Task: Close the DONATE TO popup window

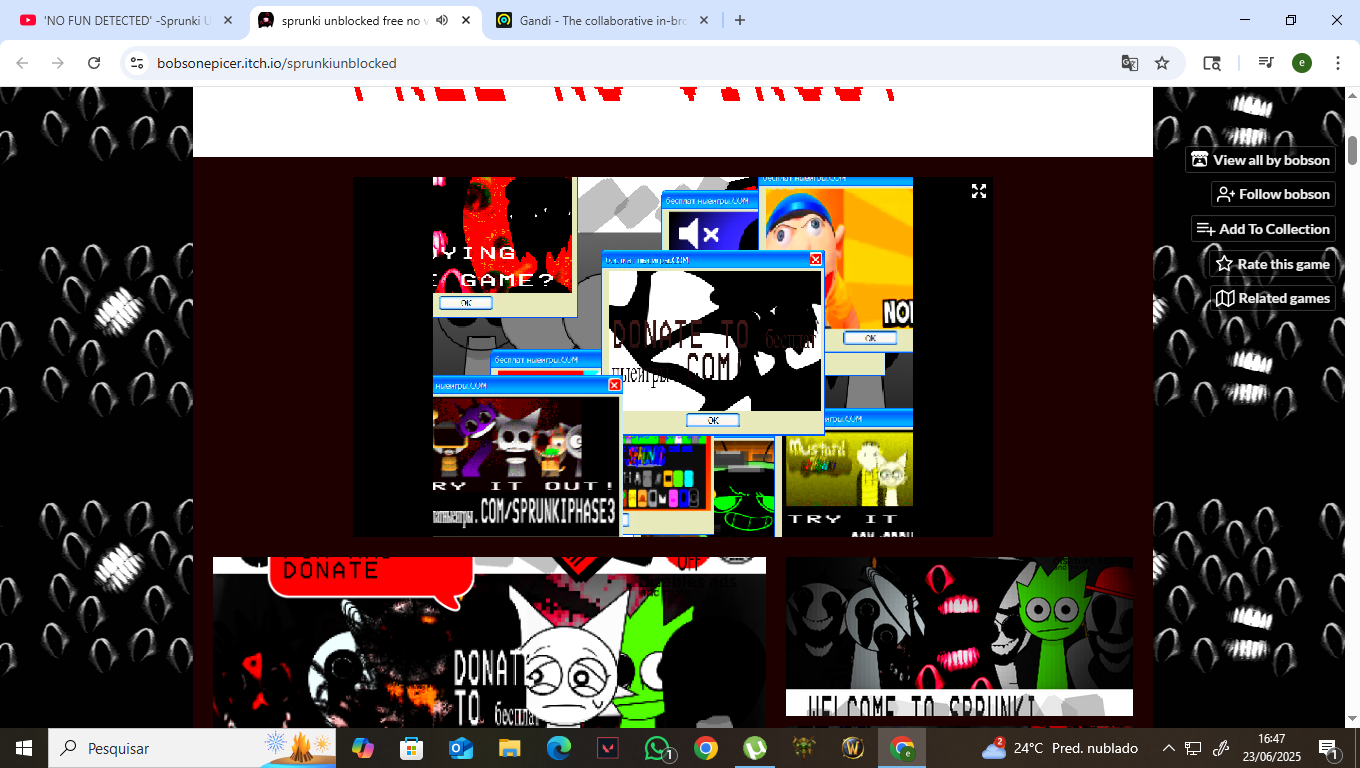Action: click(815, 259)
